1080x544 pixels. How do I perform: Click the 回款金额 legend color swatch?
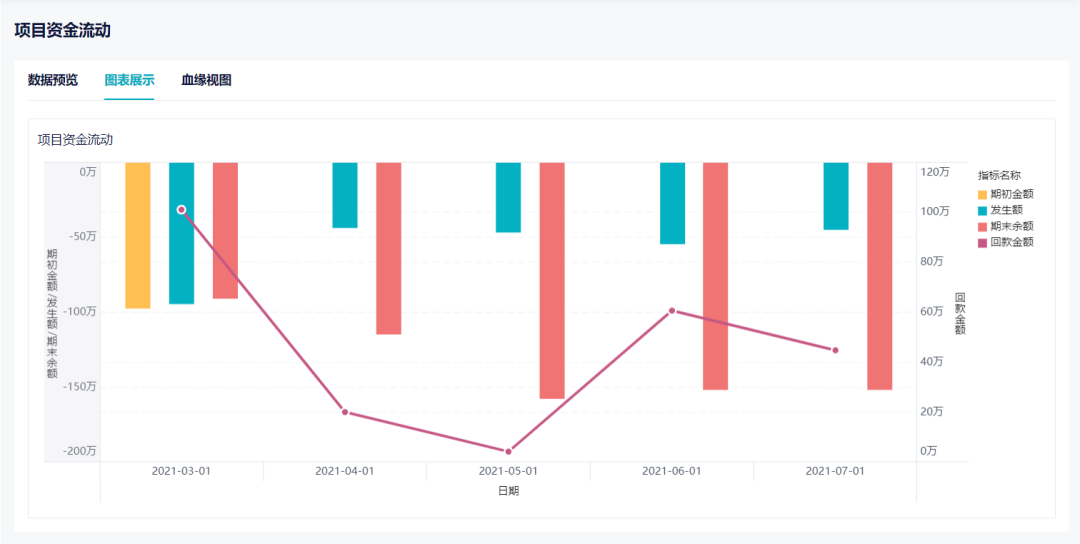point(982,242)
